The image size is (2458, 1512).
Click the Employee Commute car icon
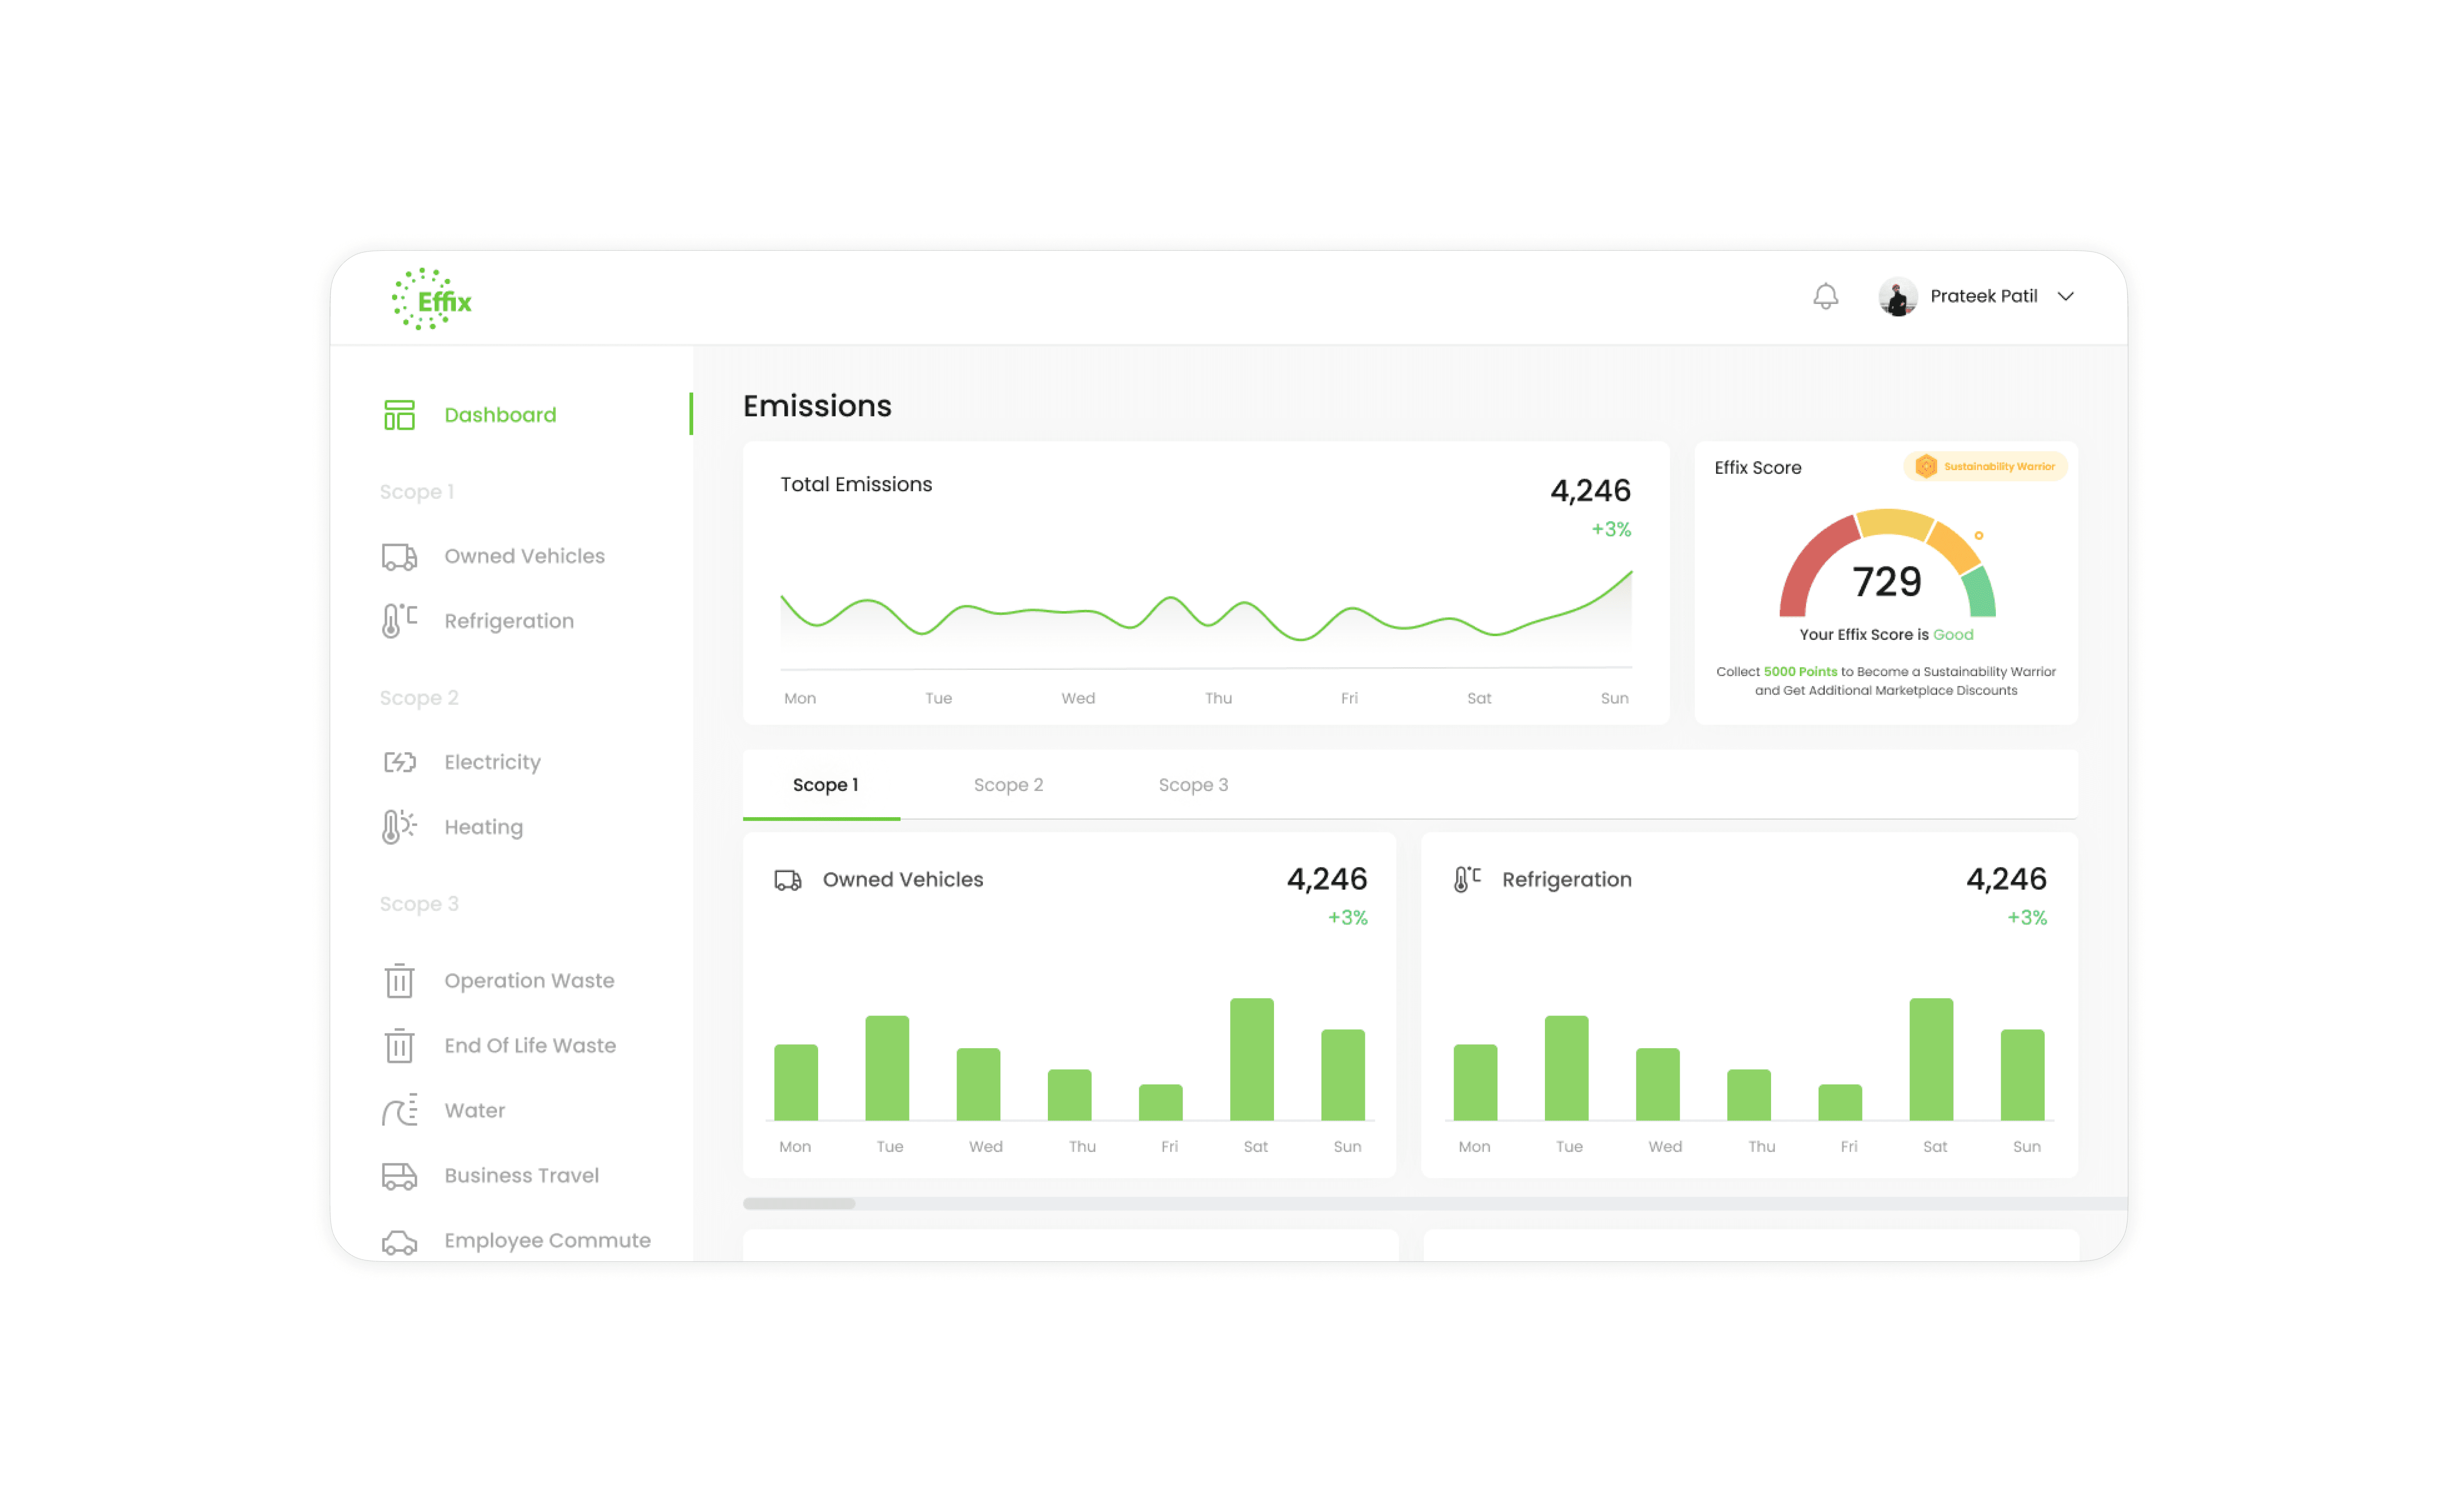(x=399, y=1242)
